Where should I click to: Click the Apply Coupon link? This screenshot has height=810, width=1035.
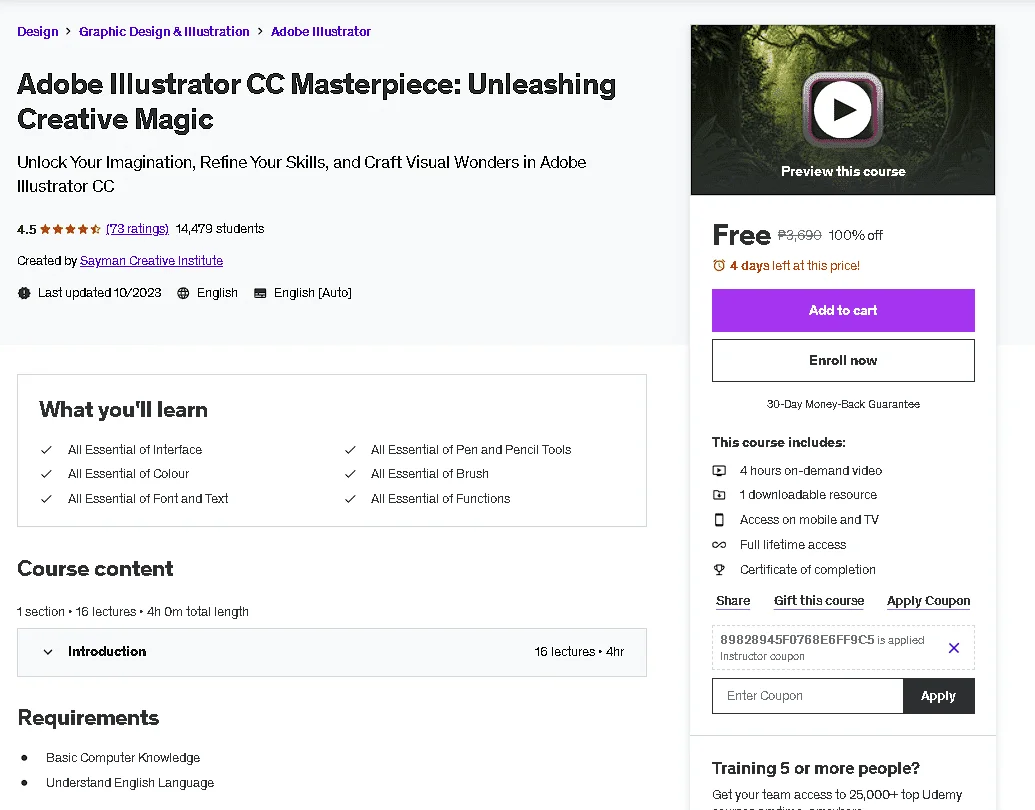pyautogui.click(x=928, y=601)
